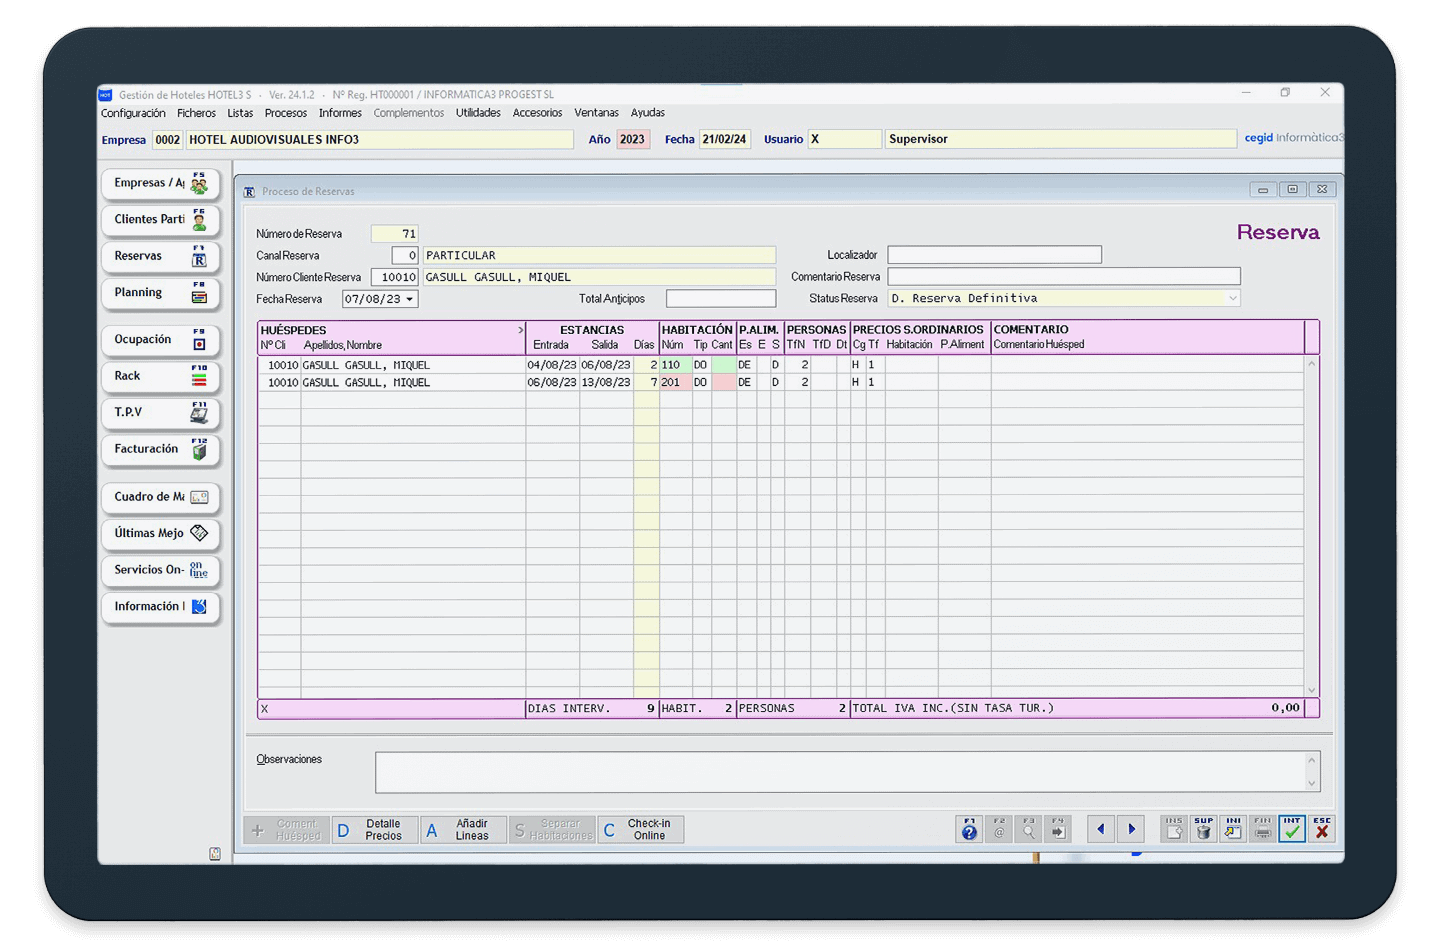Confirm with the INT green checkmark icon
The height and width of the screenshot is (950, 1440).
(x=1292, y=829)
